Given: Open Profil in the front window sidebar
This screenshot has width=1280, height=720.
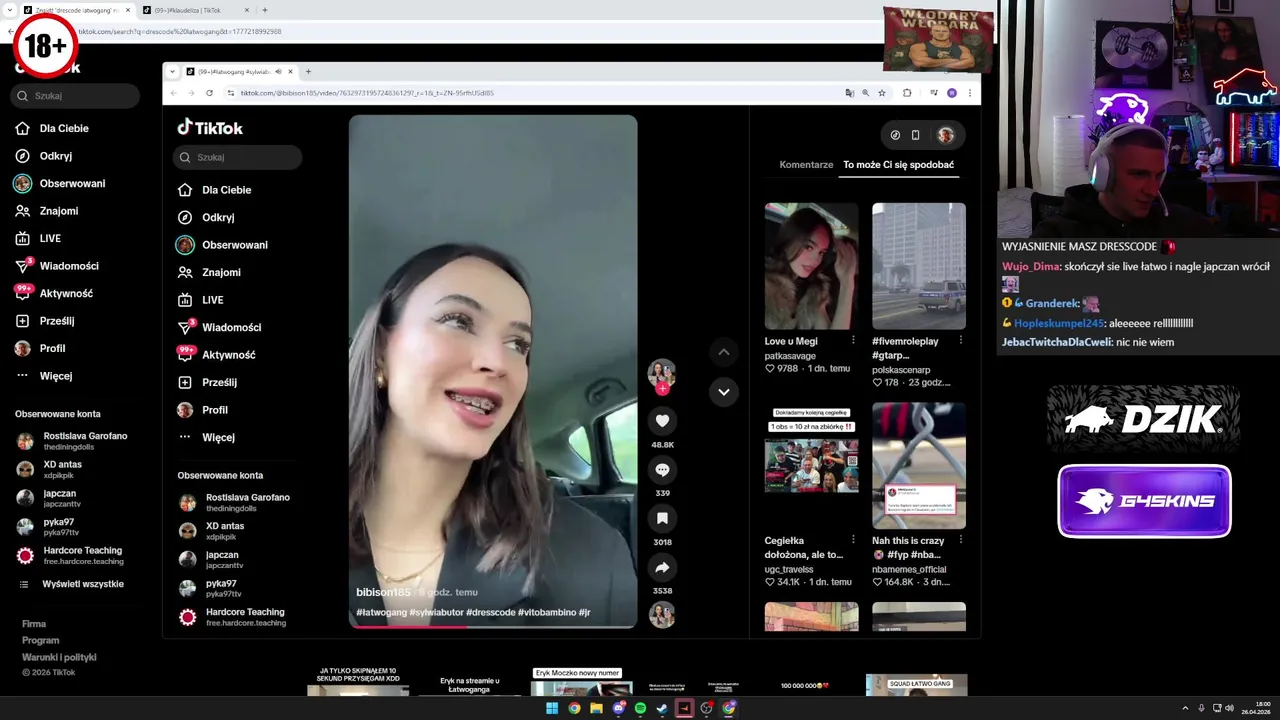Looking at the screenshot, I should click(215, 410).
